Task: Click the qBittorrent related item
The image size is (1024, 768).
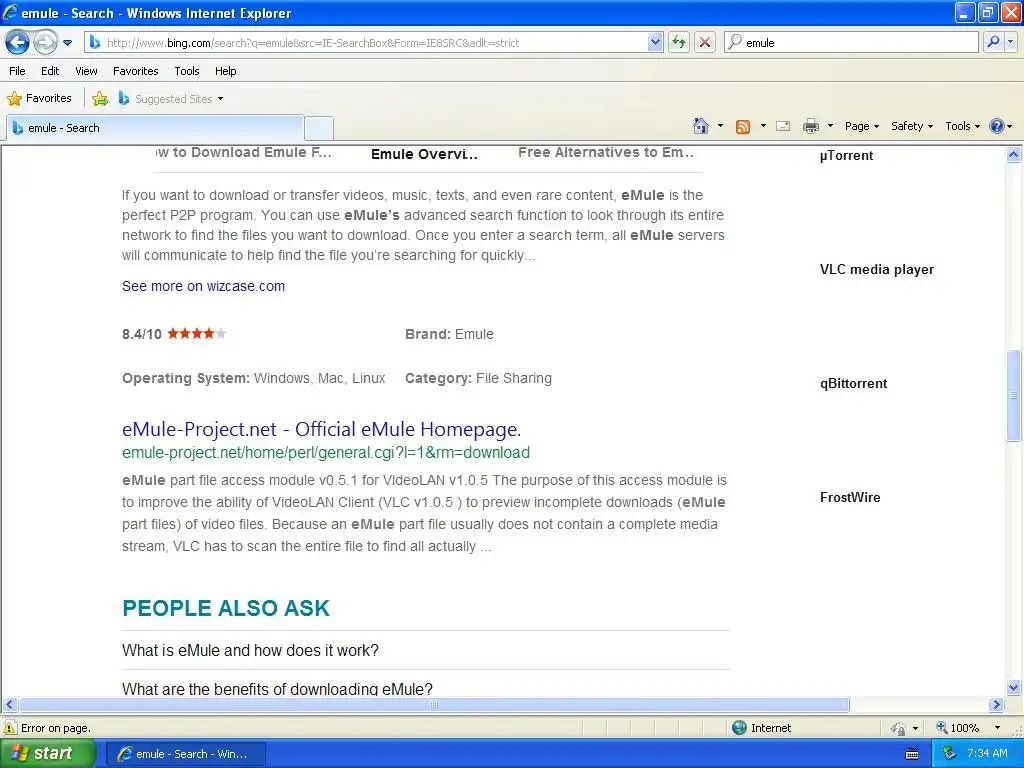Action: coord(853,383)
